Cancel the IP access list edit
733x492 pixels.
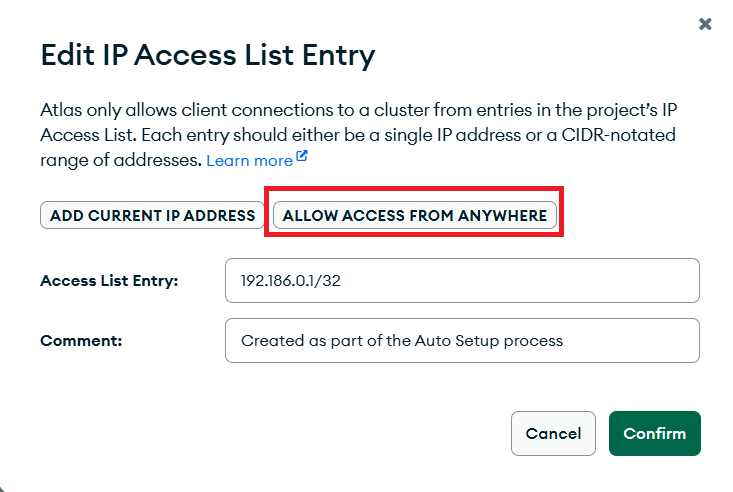[x=553, y=433]
